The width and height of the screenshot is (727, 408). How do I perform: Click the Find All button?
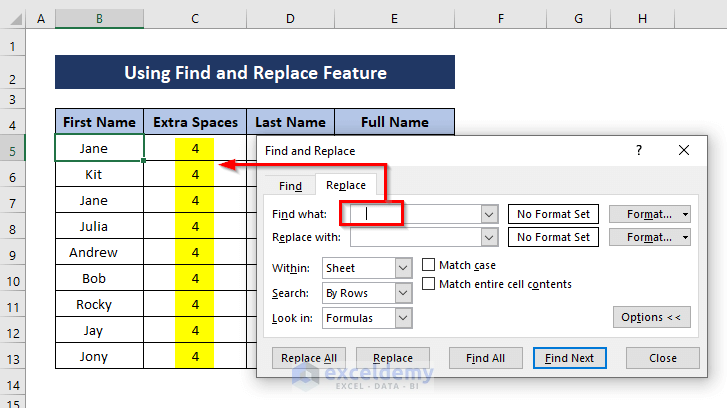click(x=485, y=358)
